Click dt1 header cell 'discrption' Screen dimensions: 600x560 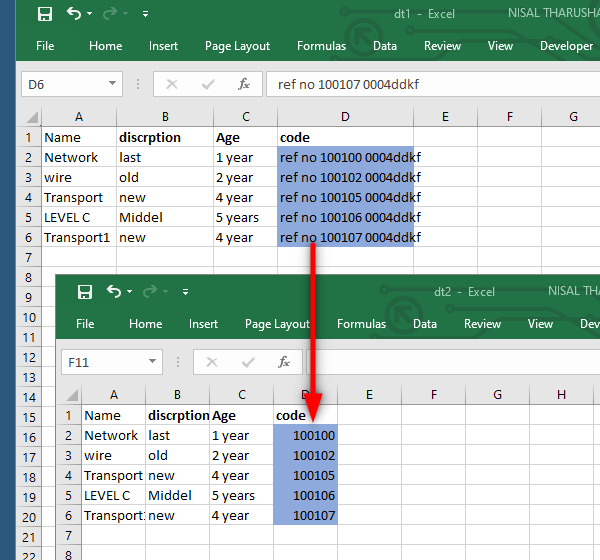tap(165, 137)
